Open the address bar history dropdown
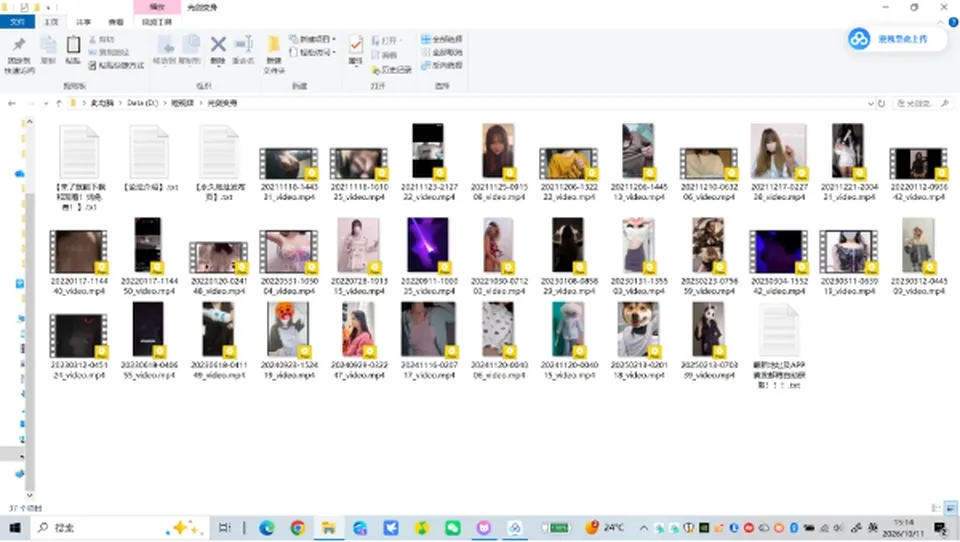960x542 pixels. (x=871, y=104)
